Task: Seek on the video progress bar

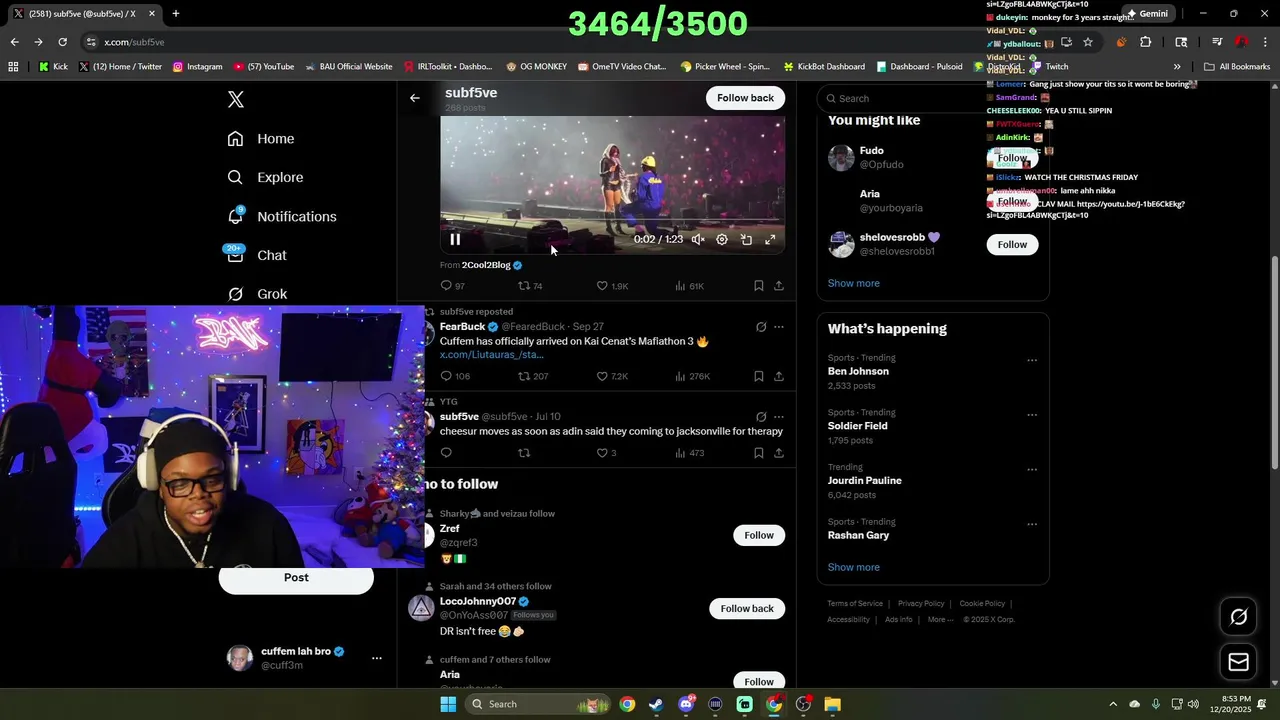Action: coord(612,222)
